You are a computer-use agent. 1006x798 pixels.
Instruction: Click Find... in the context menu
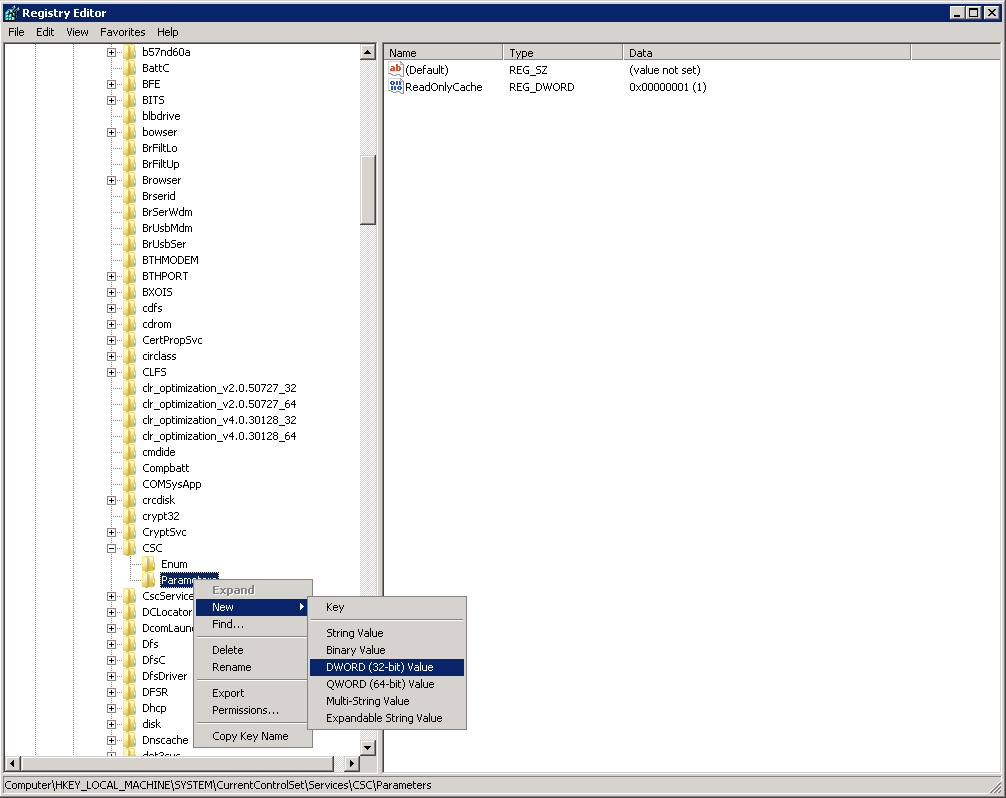point(253,624)
